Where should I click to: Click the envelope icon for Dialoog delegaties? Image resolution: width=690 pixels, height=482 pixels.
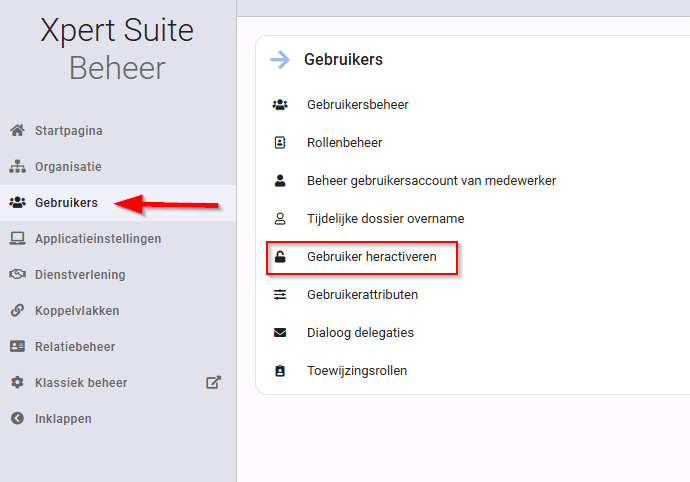(x=280, y=332)
